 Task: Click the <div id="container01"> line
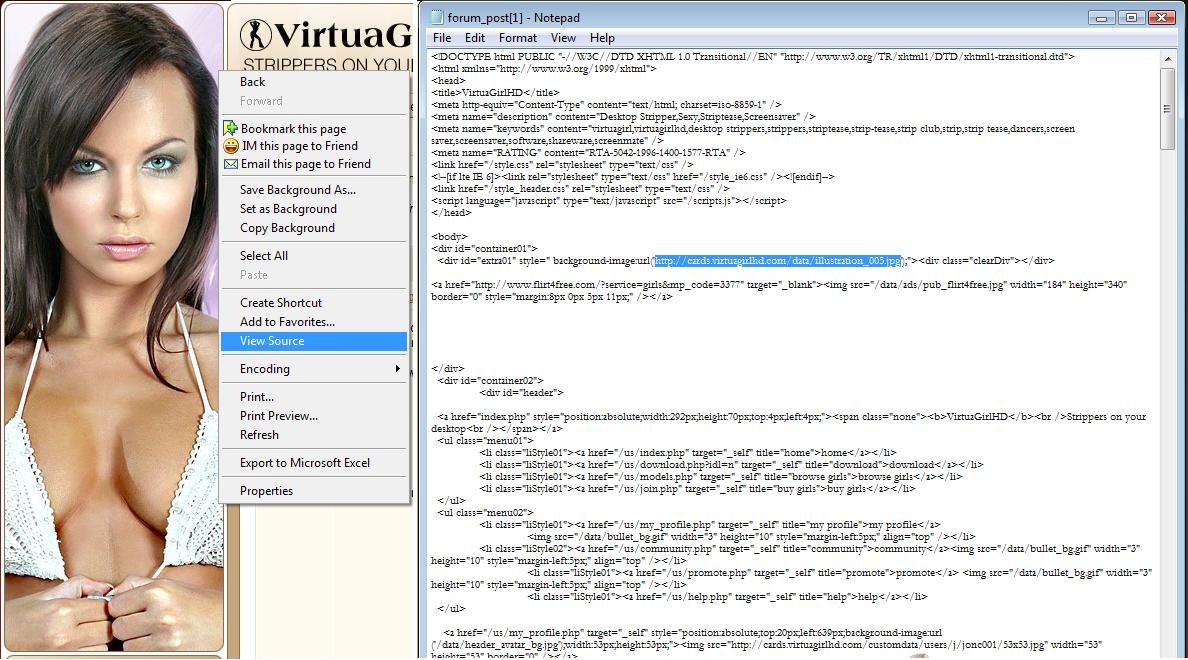484,249
